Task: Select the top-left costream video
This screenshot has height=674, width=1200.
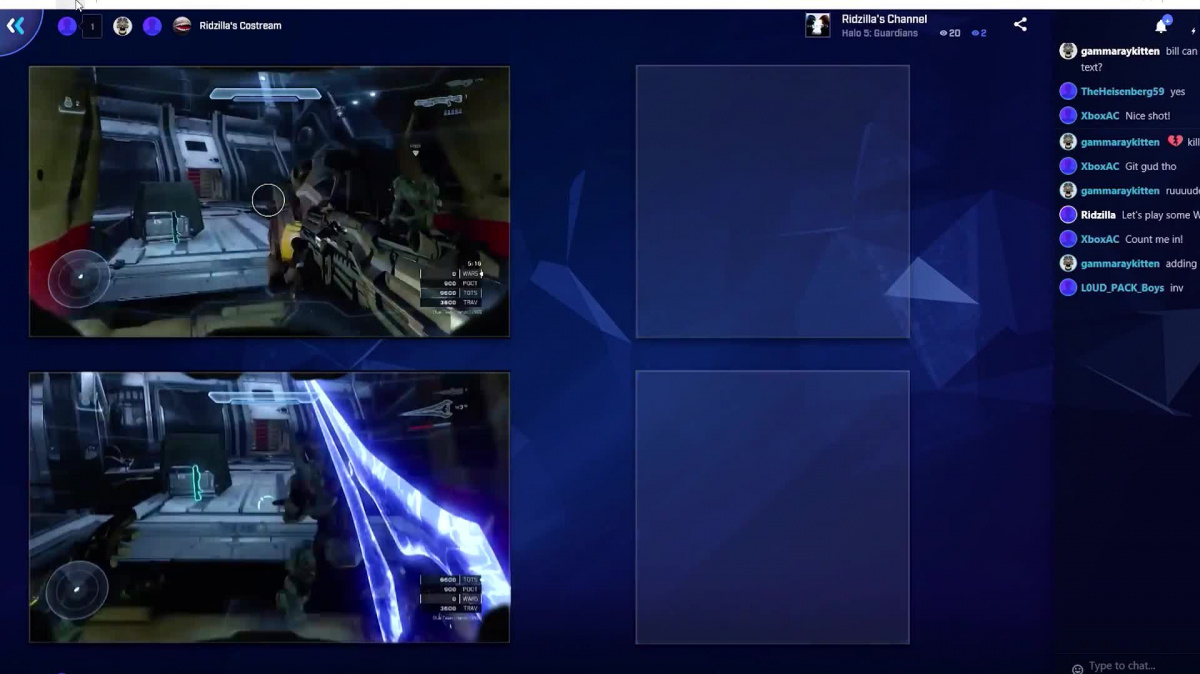Action: 269,201
